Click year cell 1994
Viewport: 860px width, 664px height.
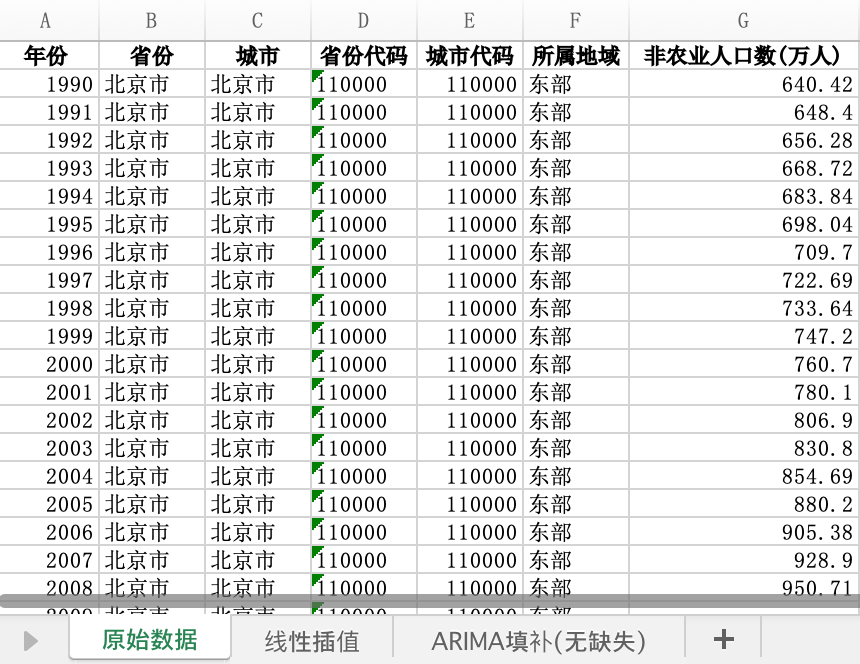pos(49,196)
